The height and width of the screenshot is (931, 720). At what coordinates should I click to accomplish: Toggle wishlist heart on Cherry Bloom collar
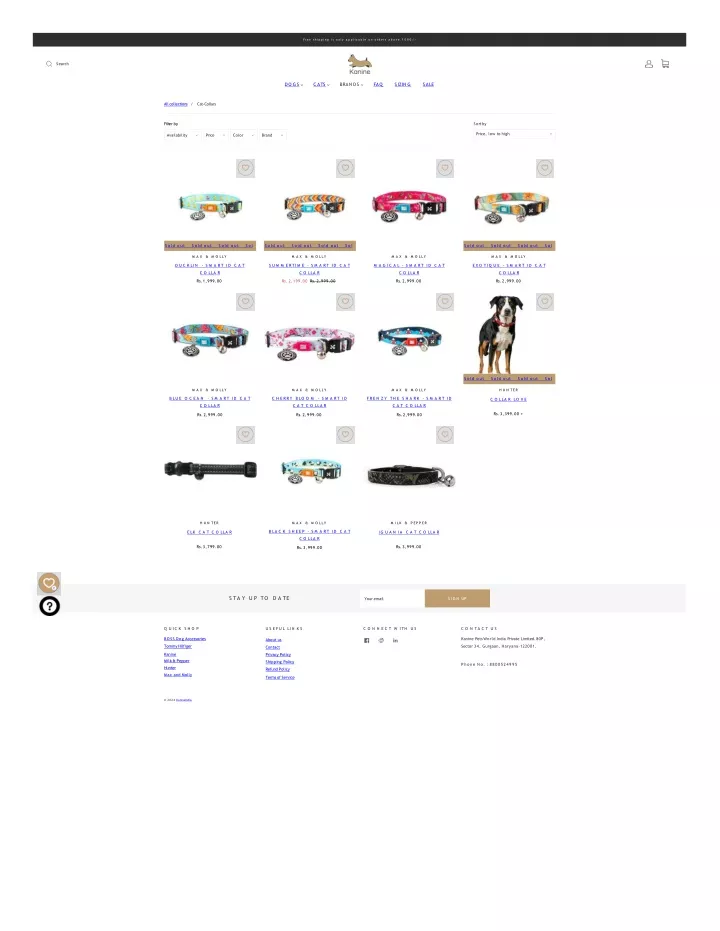pos(345,302)
